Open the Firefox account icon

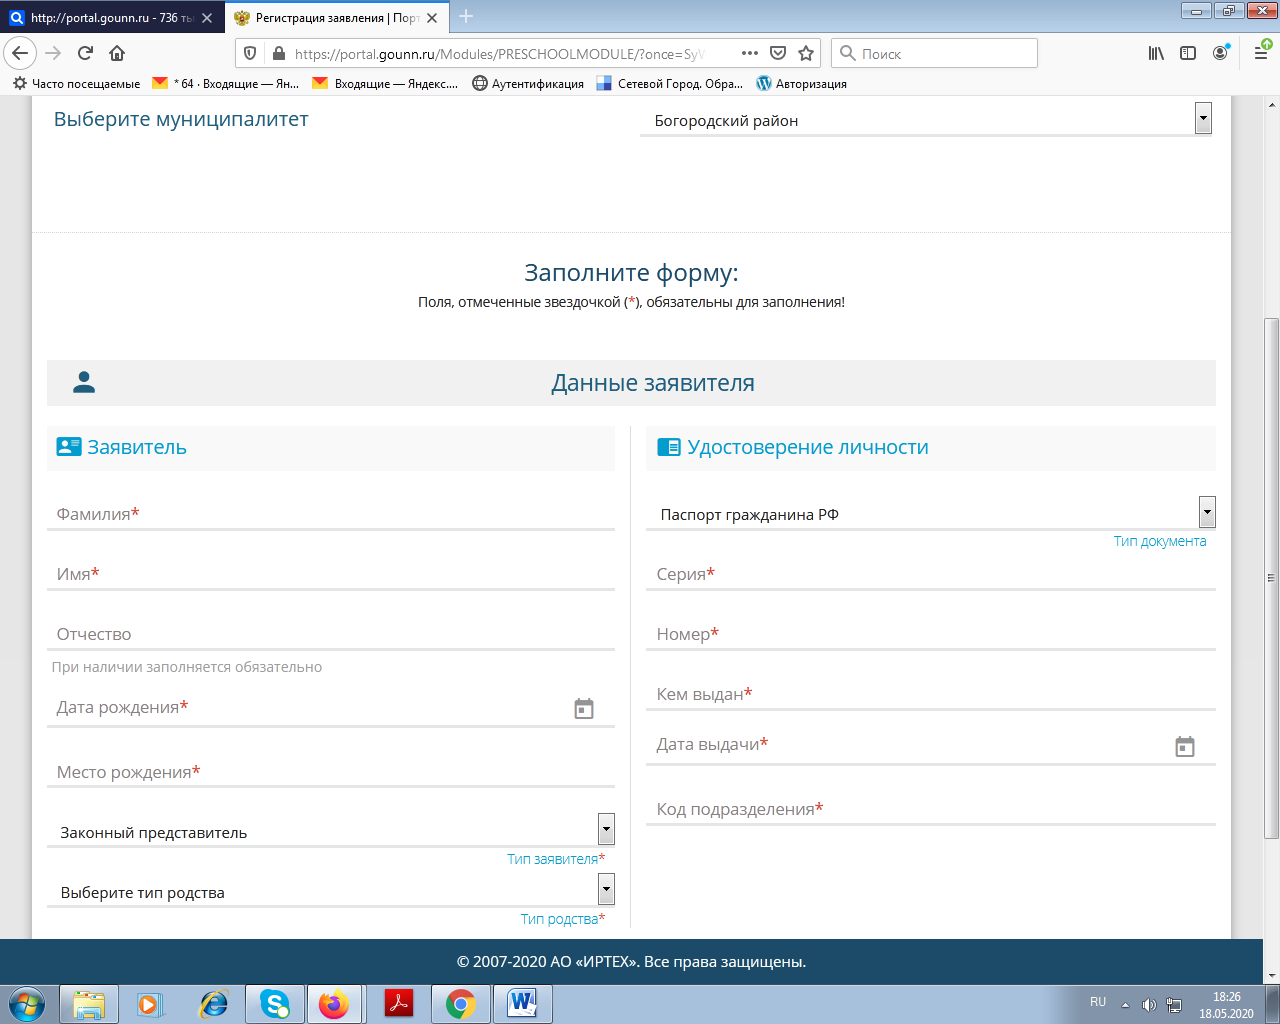[1220, 53]
